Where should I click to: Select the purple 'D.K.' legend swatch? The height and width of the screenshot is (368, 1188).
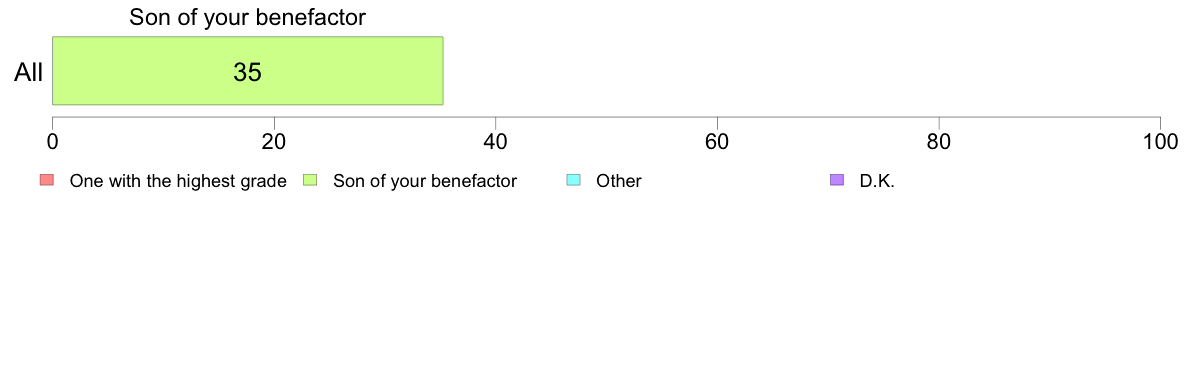[836, 180]
